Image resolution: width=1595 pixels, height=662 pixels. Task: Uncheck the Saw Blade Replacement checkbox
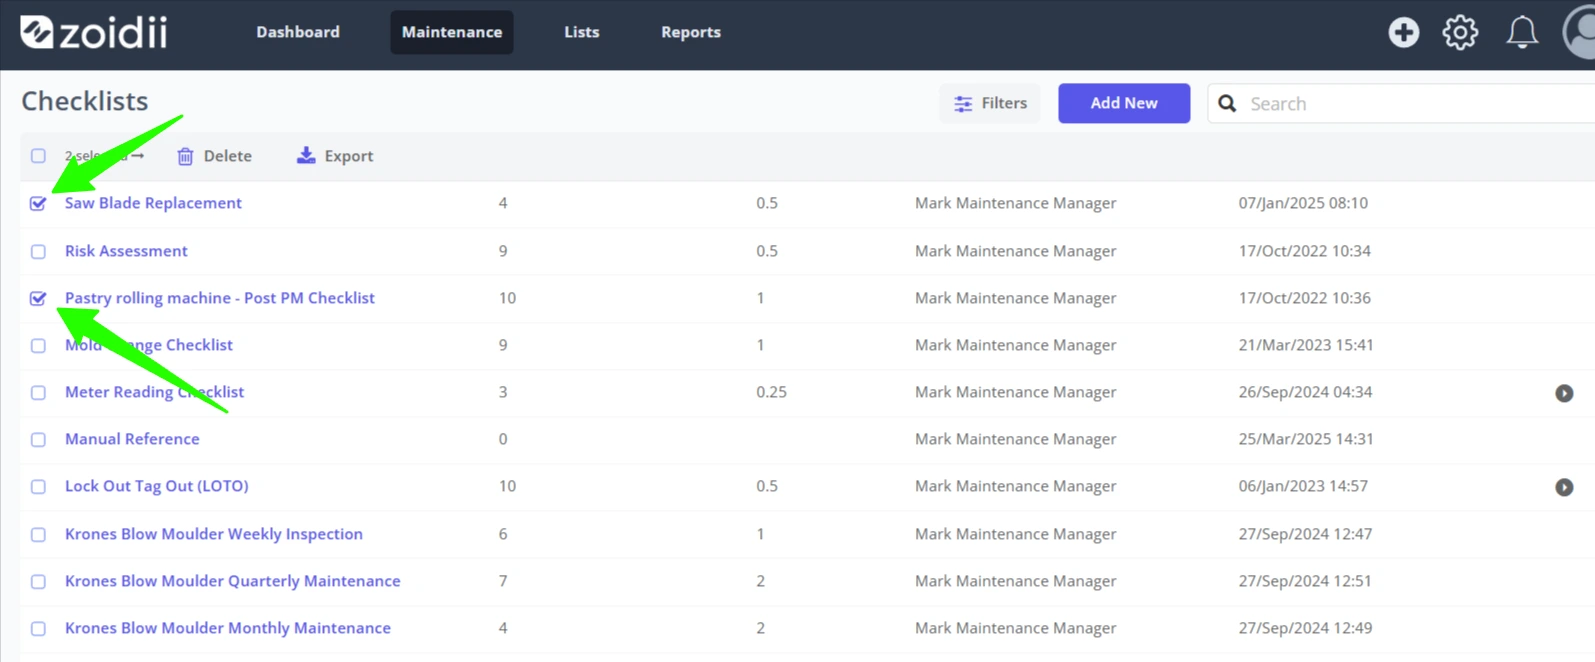coord(38,203)
